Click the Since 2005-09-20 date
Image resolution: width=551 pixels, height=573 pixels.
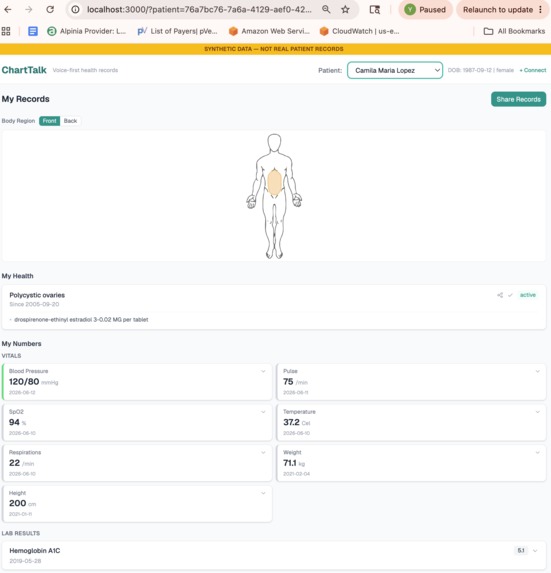34,304
